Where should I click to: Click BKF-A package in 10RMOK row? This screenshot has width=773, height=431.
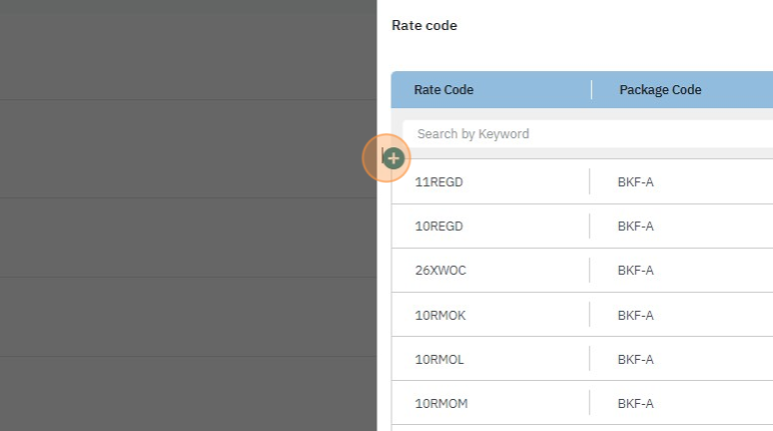pyautogui.click(x=635, y=315)
